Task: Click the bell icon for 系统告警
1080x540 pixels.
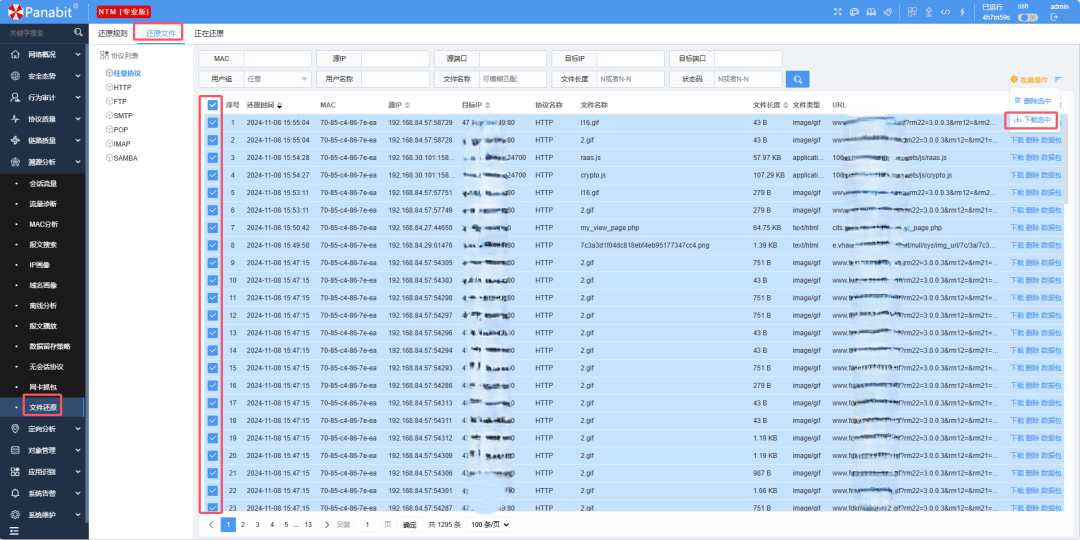Action: (x=16, y=493)
